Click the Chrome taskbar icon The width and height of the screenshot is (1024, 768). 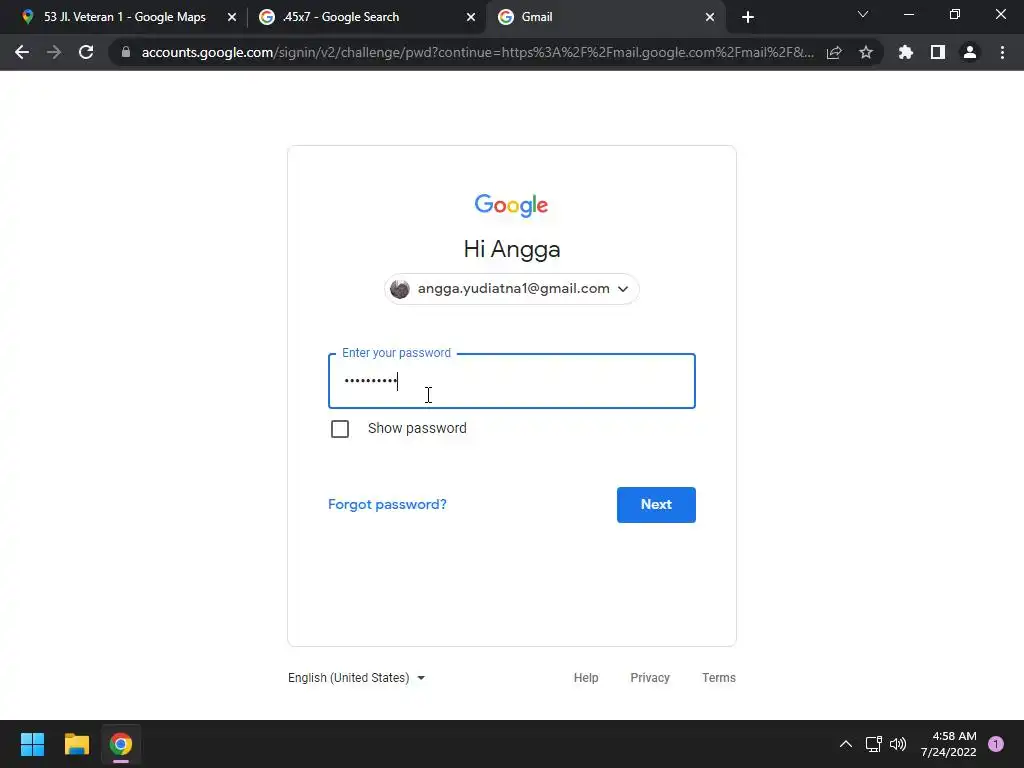(x=121, y=744)
